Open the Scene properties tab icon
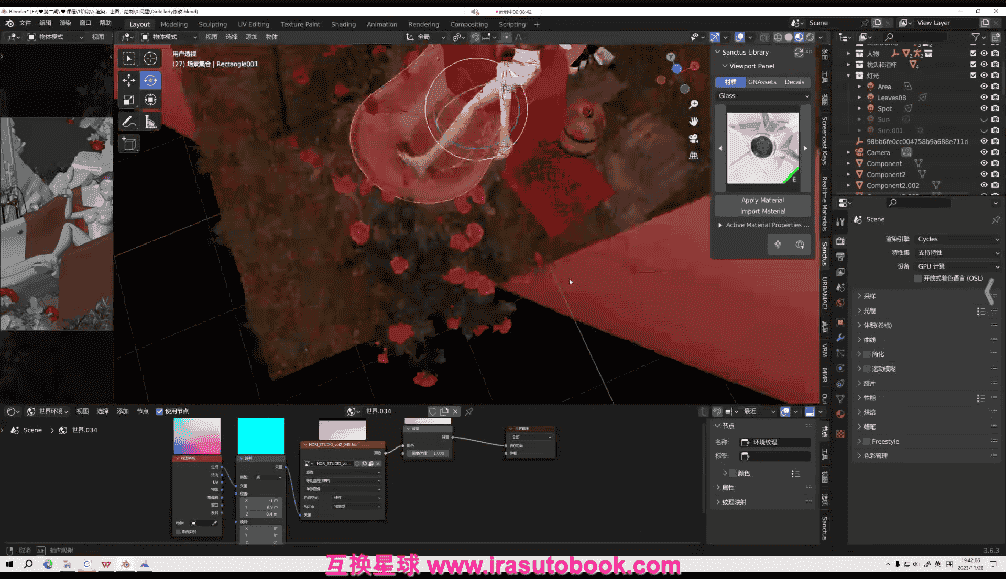Image resolution: width=1006 pixels, height=579 pixels. 840,288
